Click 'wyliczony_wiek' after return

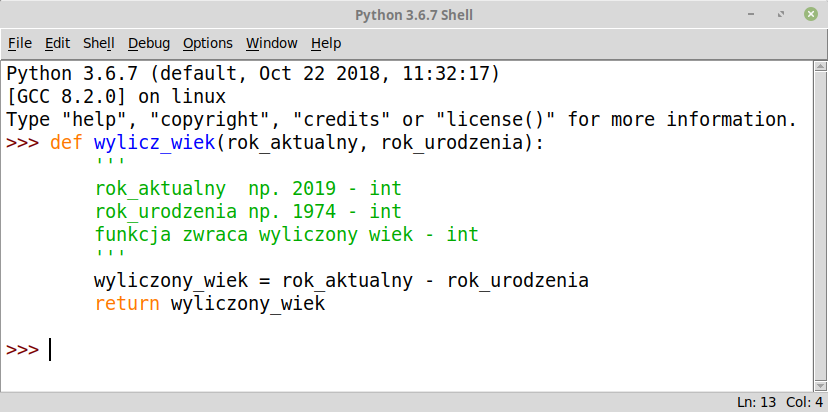click(248, 303)
